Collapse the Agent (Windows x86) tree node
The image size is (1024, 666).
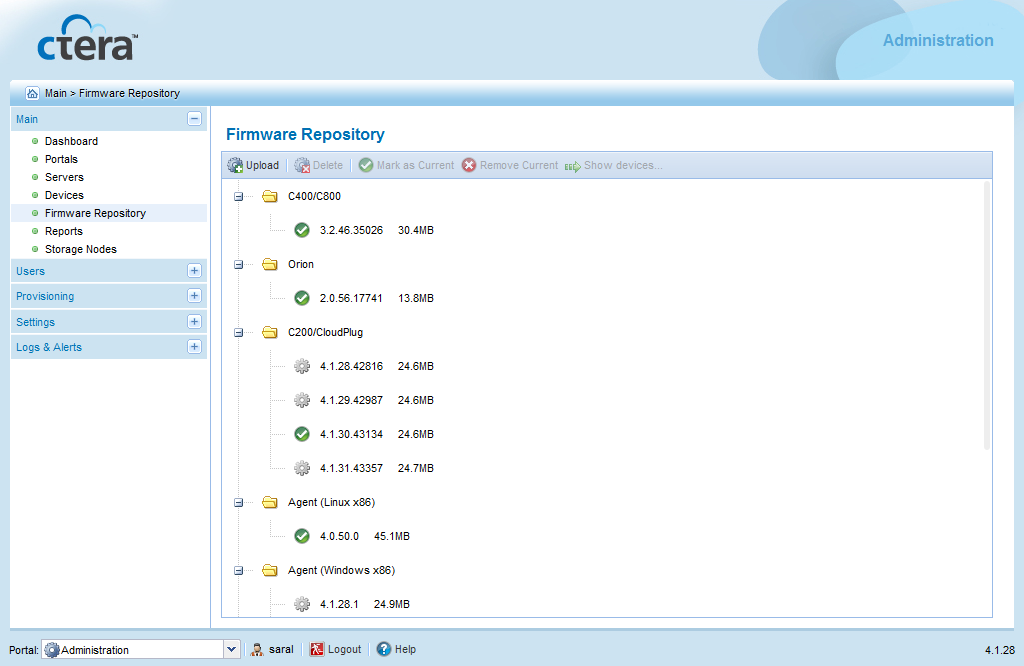point(238,571)
